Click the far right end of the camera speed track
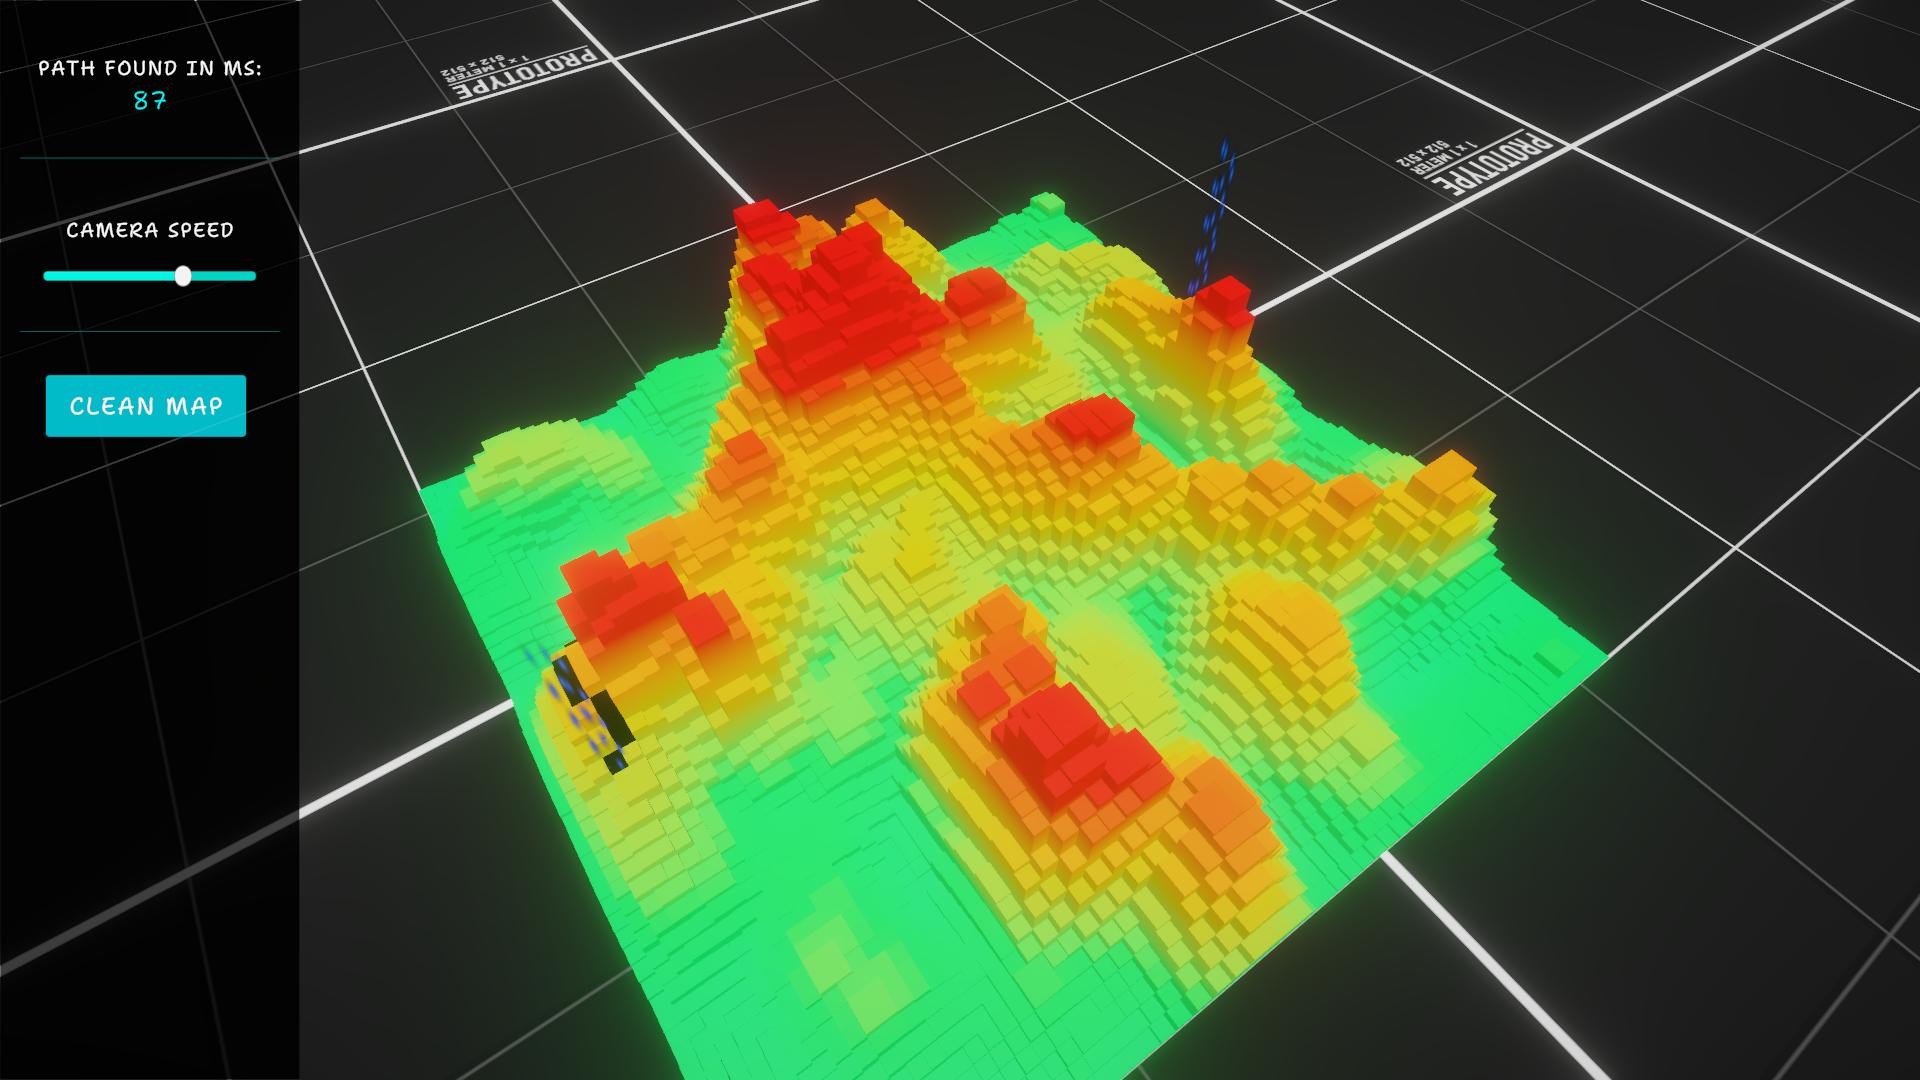This screenshot has height=1080, width=1920. point(253,276)
